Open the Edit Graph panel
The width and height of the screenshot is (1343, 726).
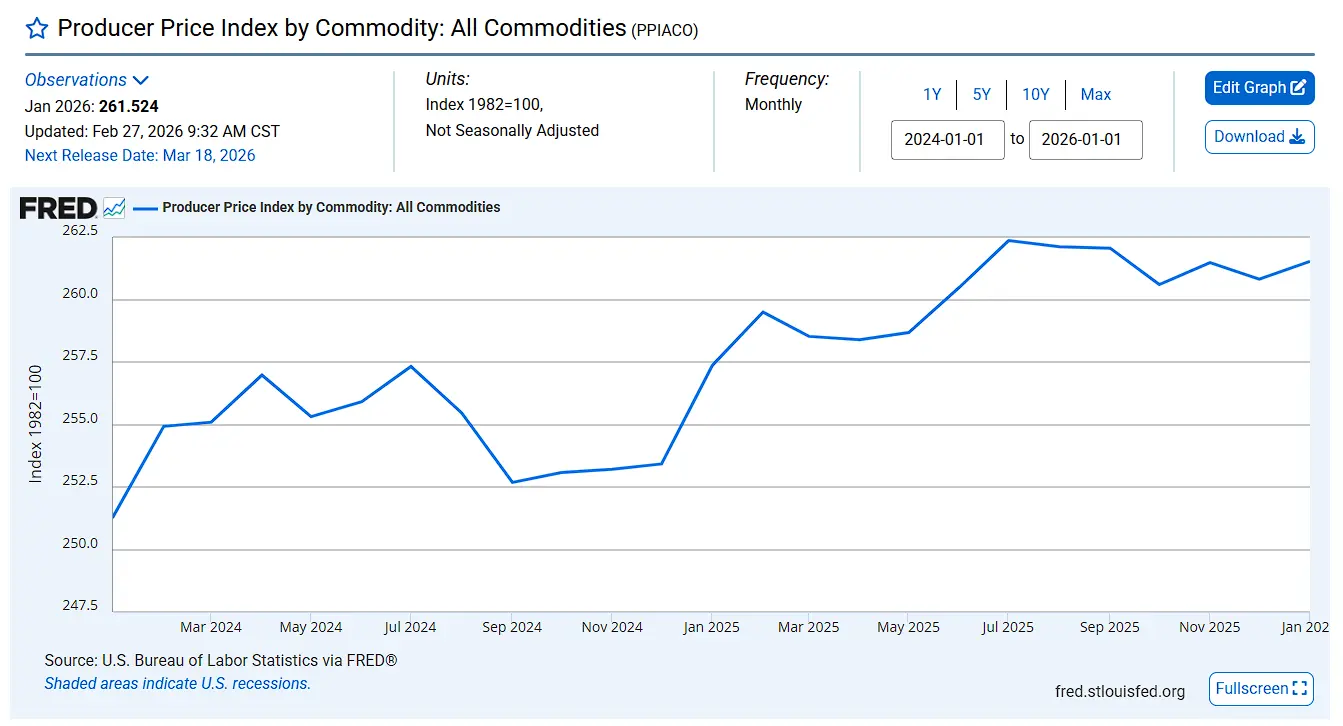(1259, 88)
